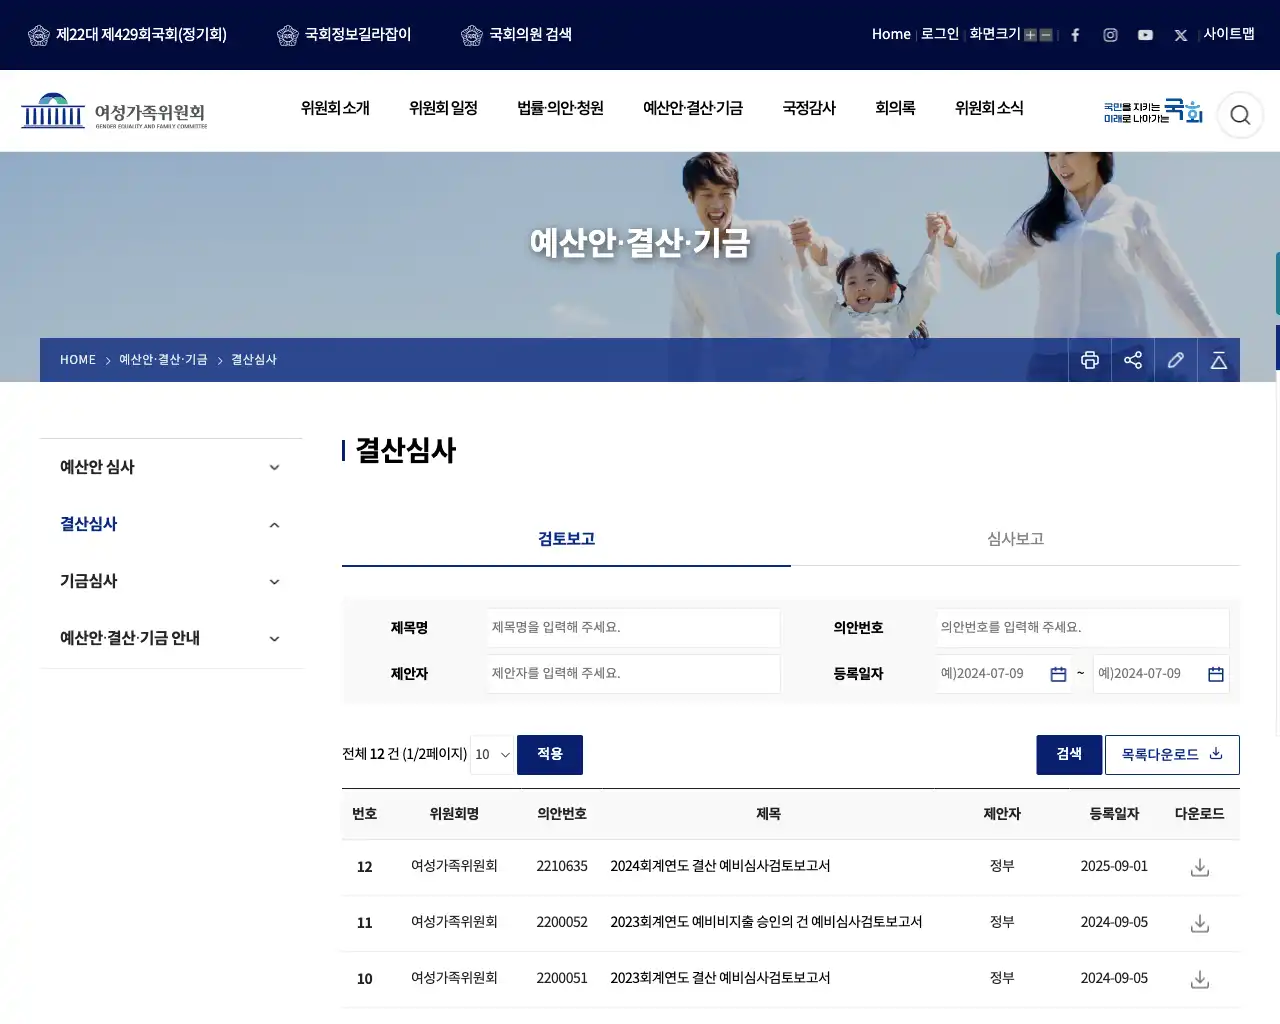Open the 국정감사 menu

point(809,108)
